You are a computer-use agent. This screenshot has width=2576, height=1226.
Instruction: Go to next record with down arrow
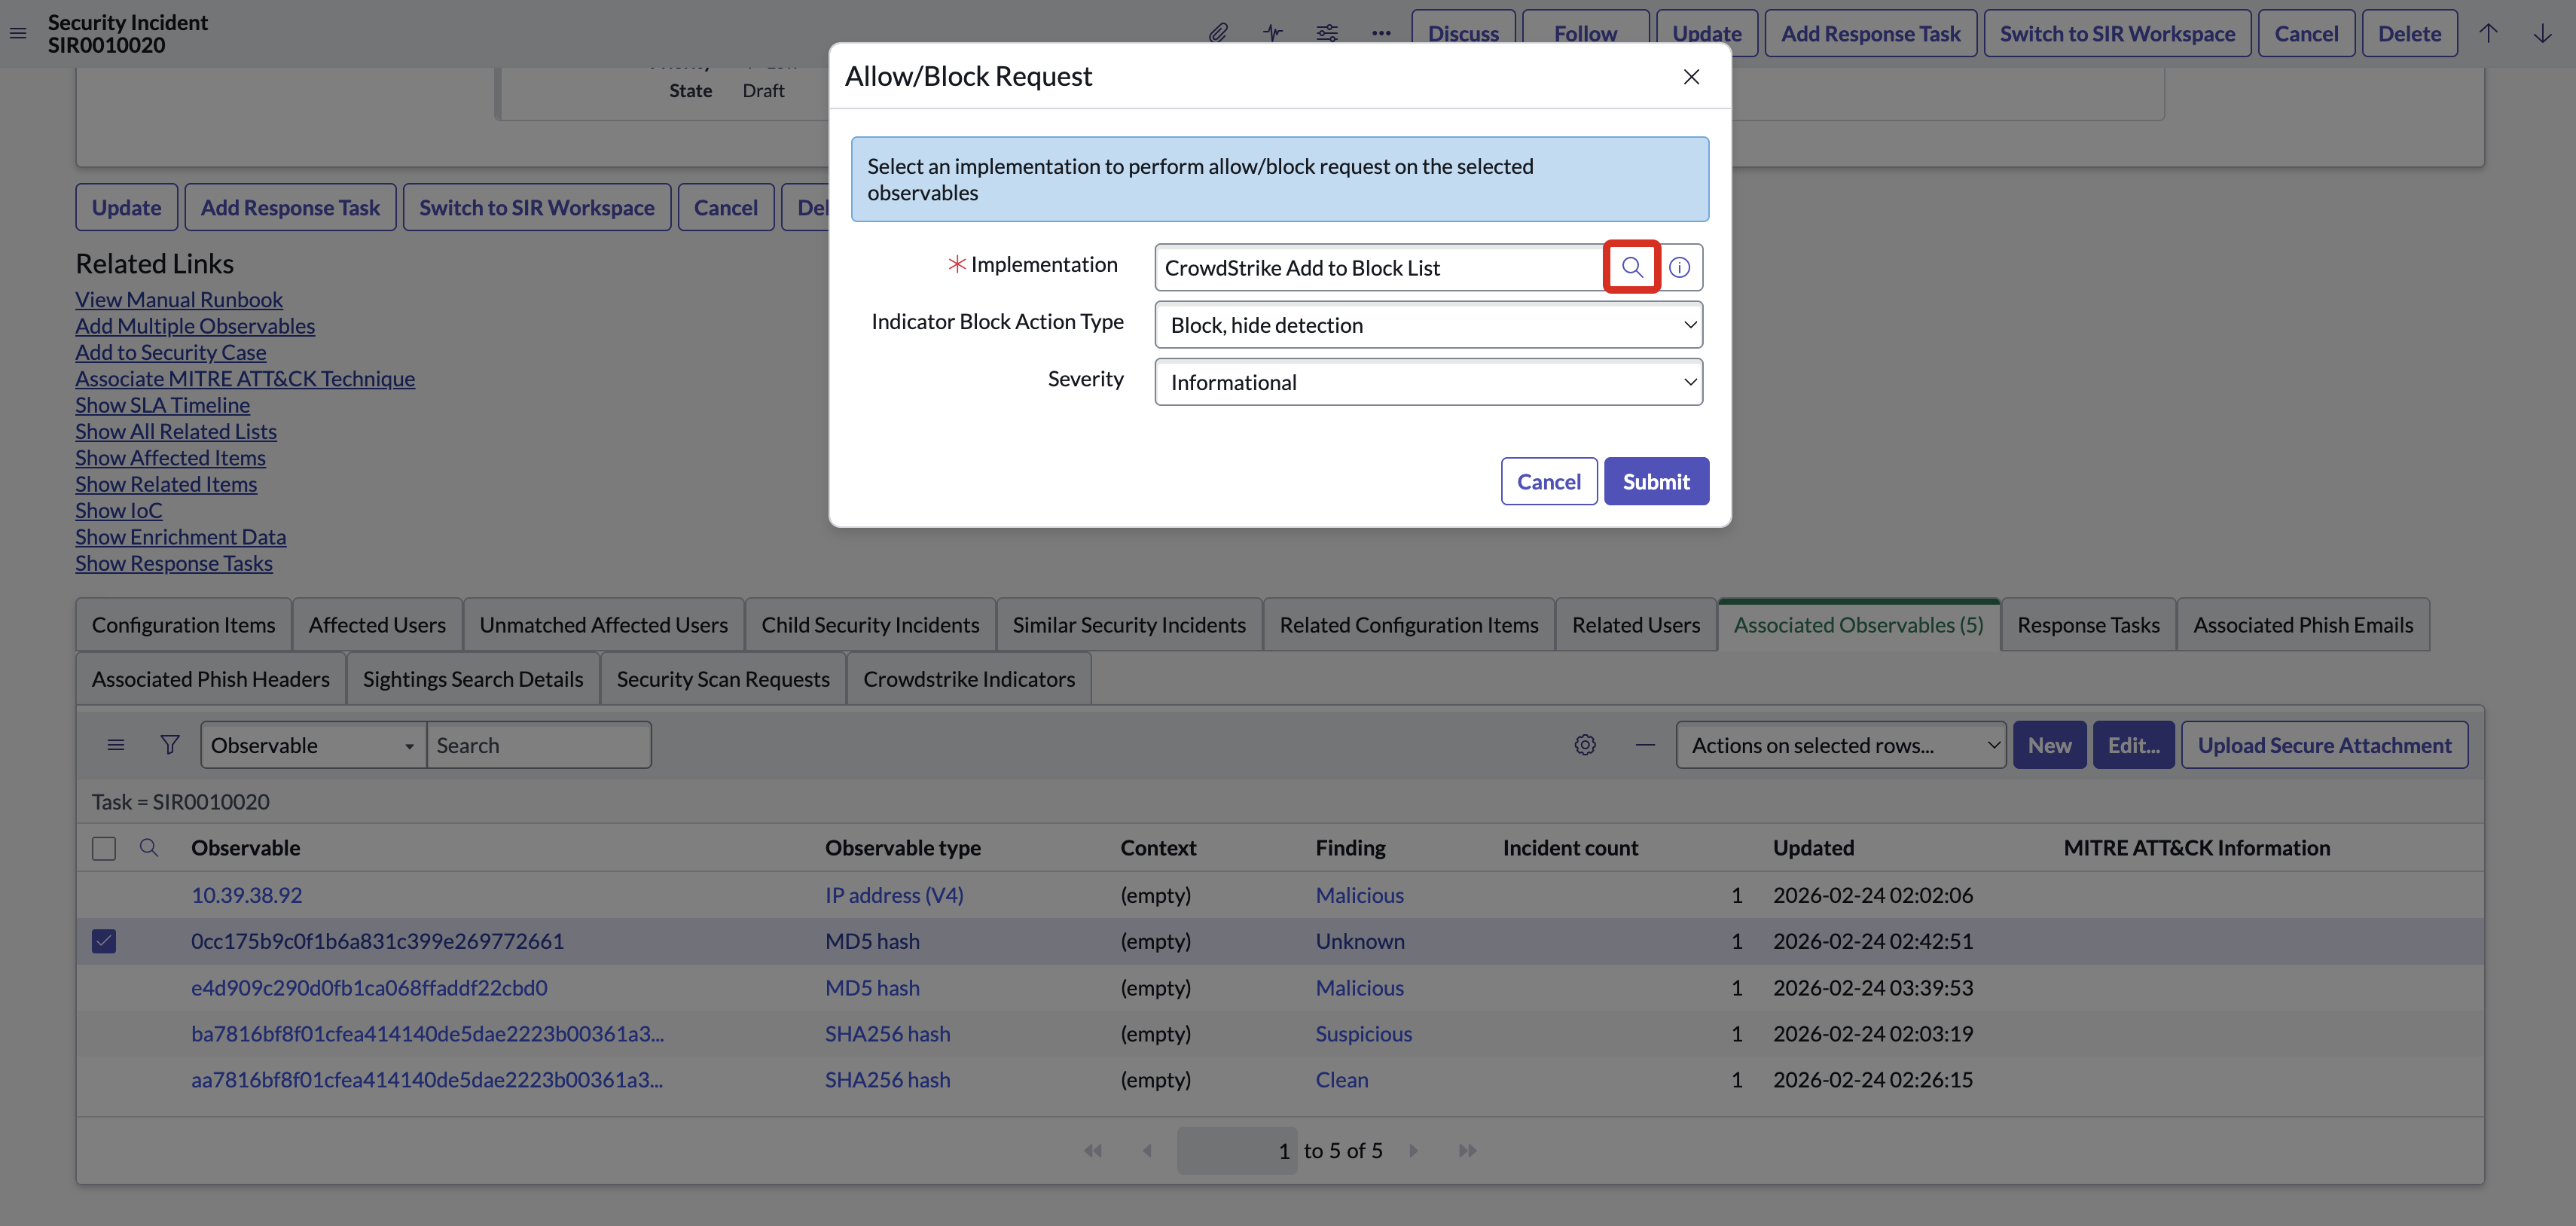pyautogui.click(x=2542, y=33)
